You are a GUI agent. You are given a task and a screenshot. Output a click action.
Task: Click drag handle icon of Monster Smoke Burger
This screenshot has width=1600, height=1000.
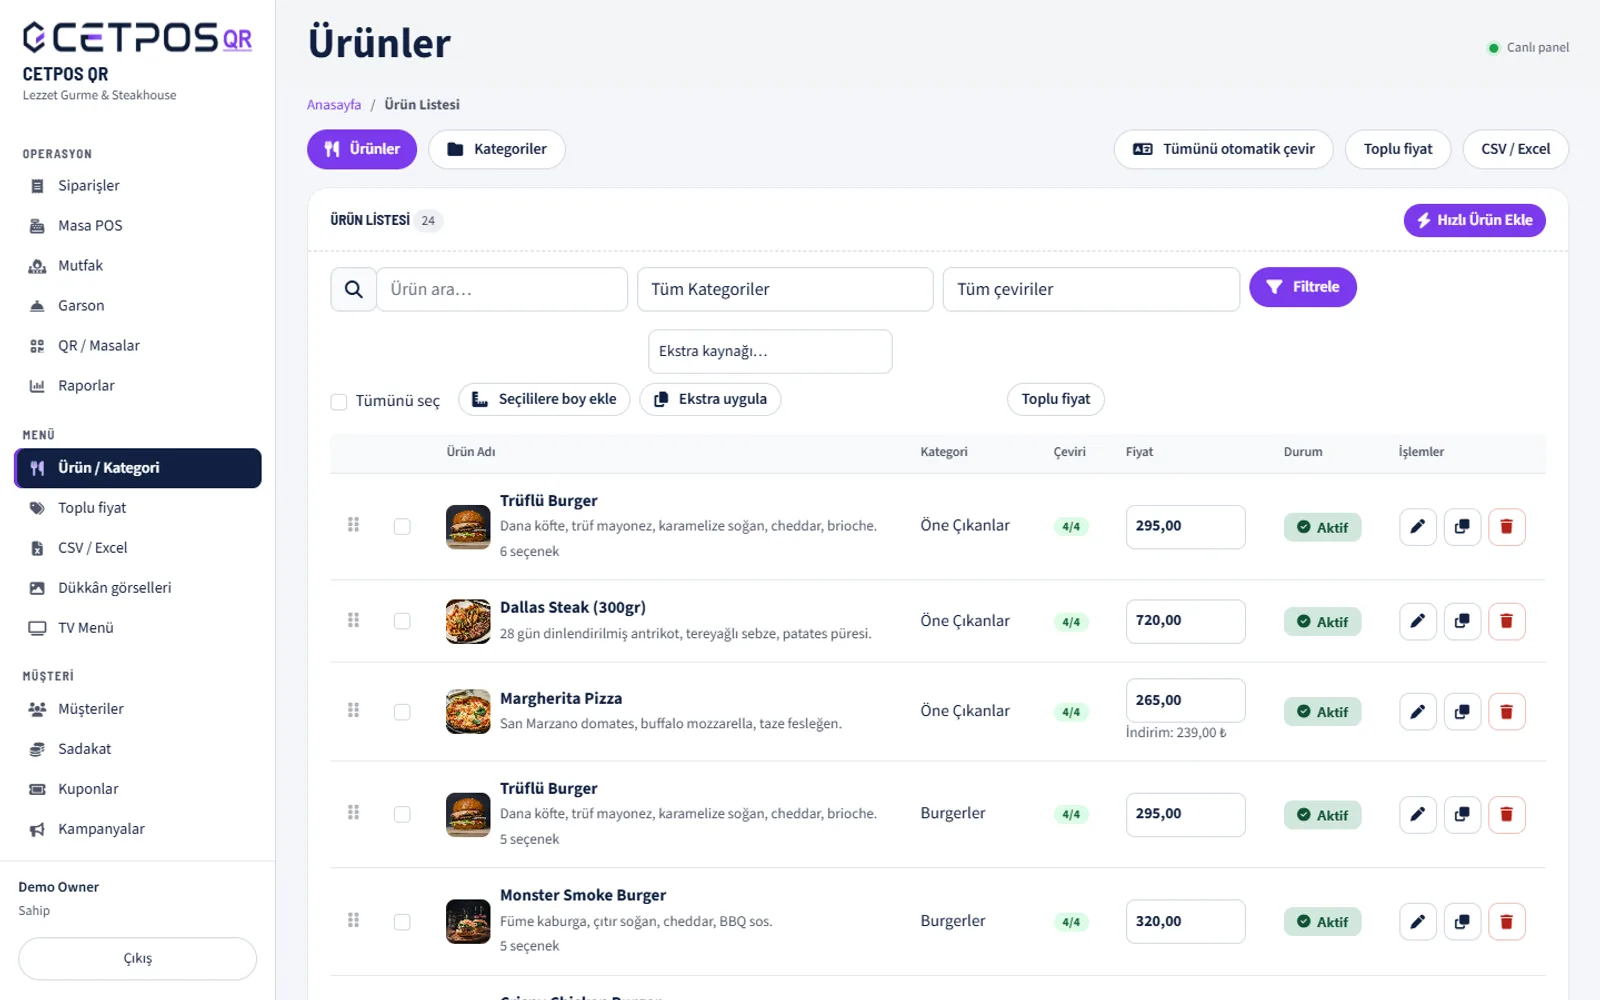point(353,920)
